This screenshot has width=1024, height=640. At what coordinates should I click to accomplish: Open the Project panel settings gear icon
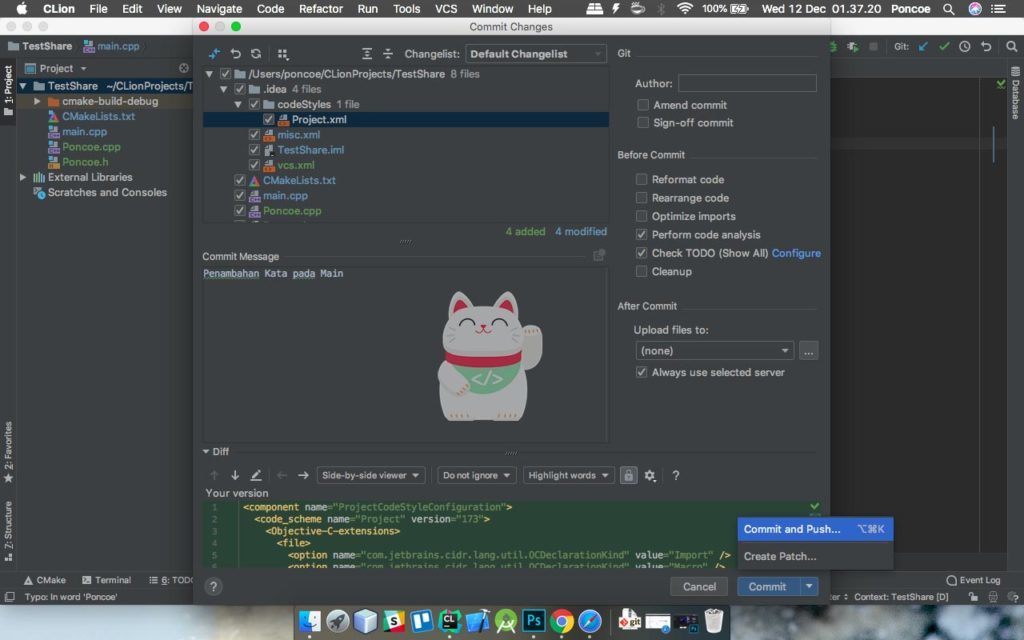point(184,68)
